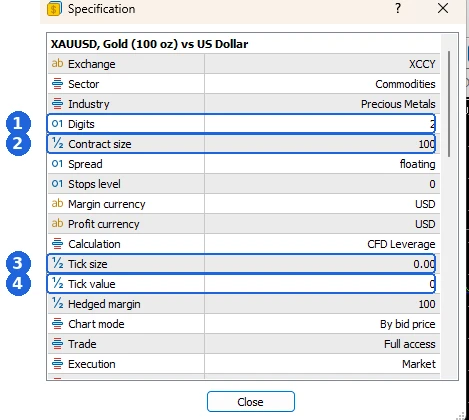469x420 pixels.
Task: Click the Execution row icon
Action: (57, 364)
